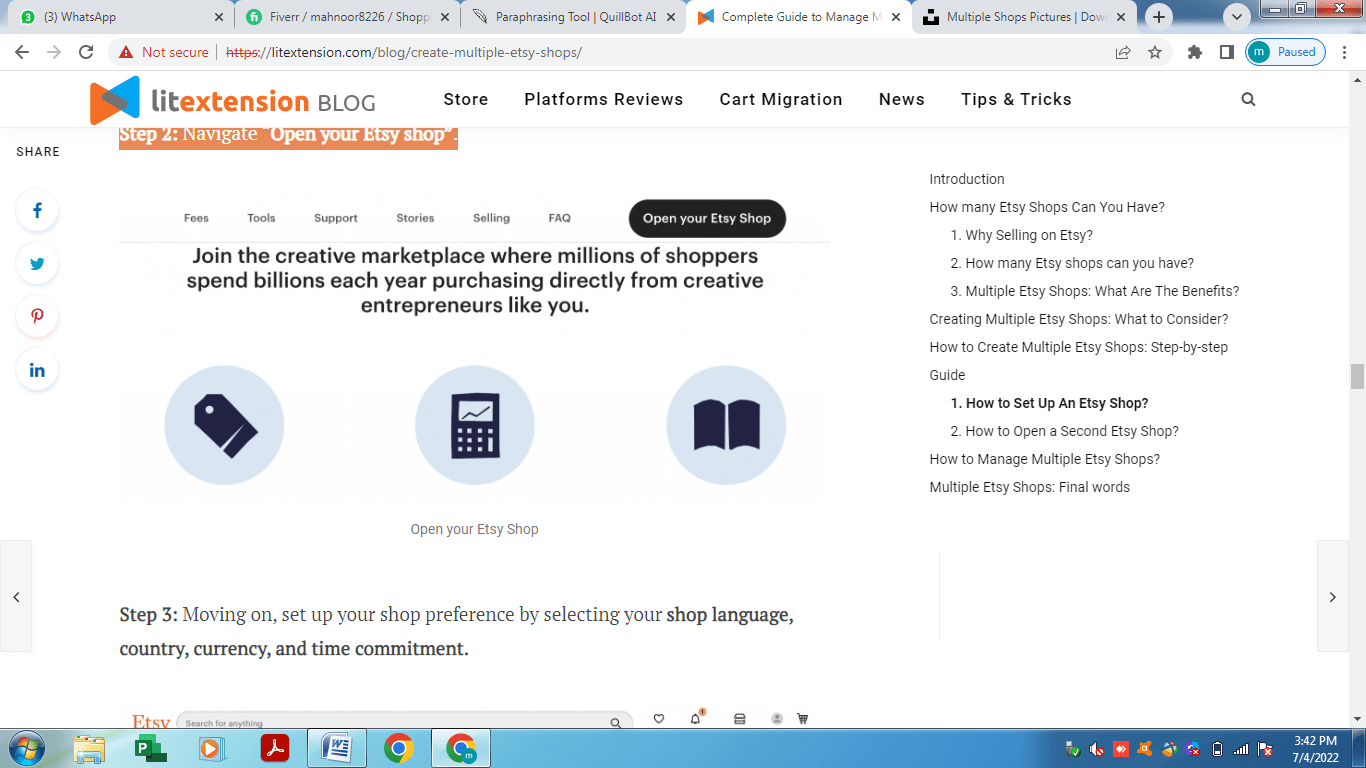Launch media player from taskbar
Image resolution: width=1366 pixels, height=768 pixels.
211,748
